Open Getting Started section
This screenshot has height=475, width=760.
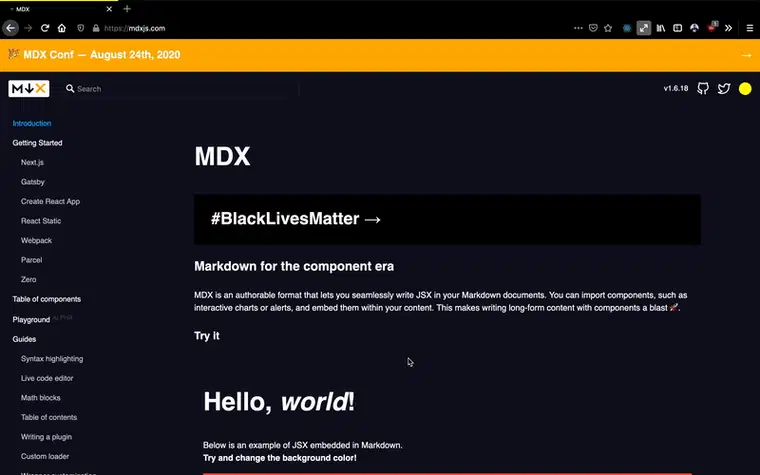click(37, 142)
